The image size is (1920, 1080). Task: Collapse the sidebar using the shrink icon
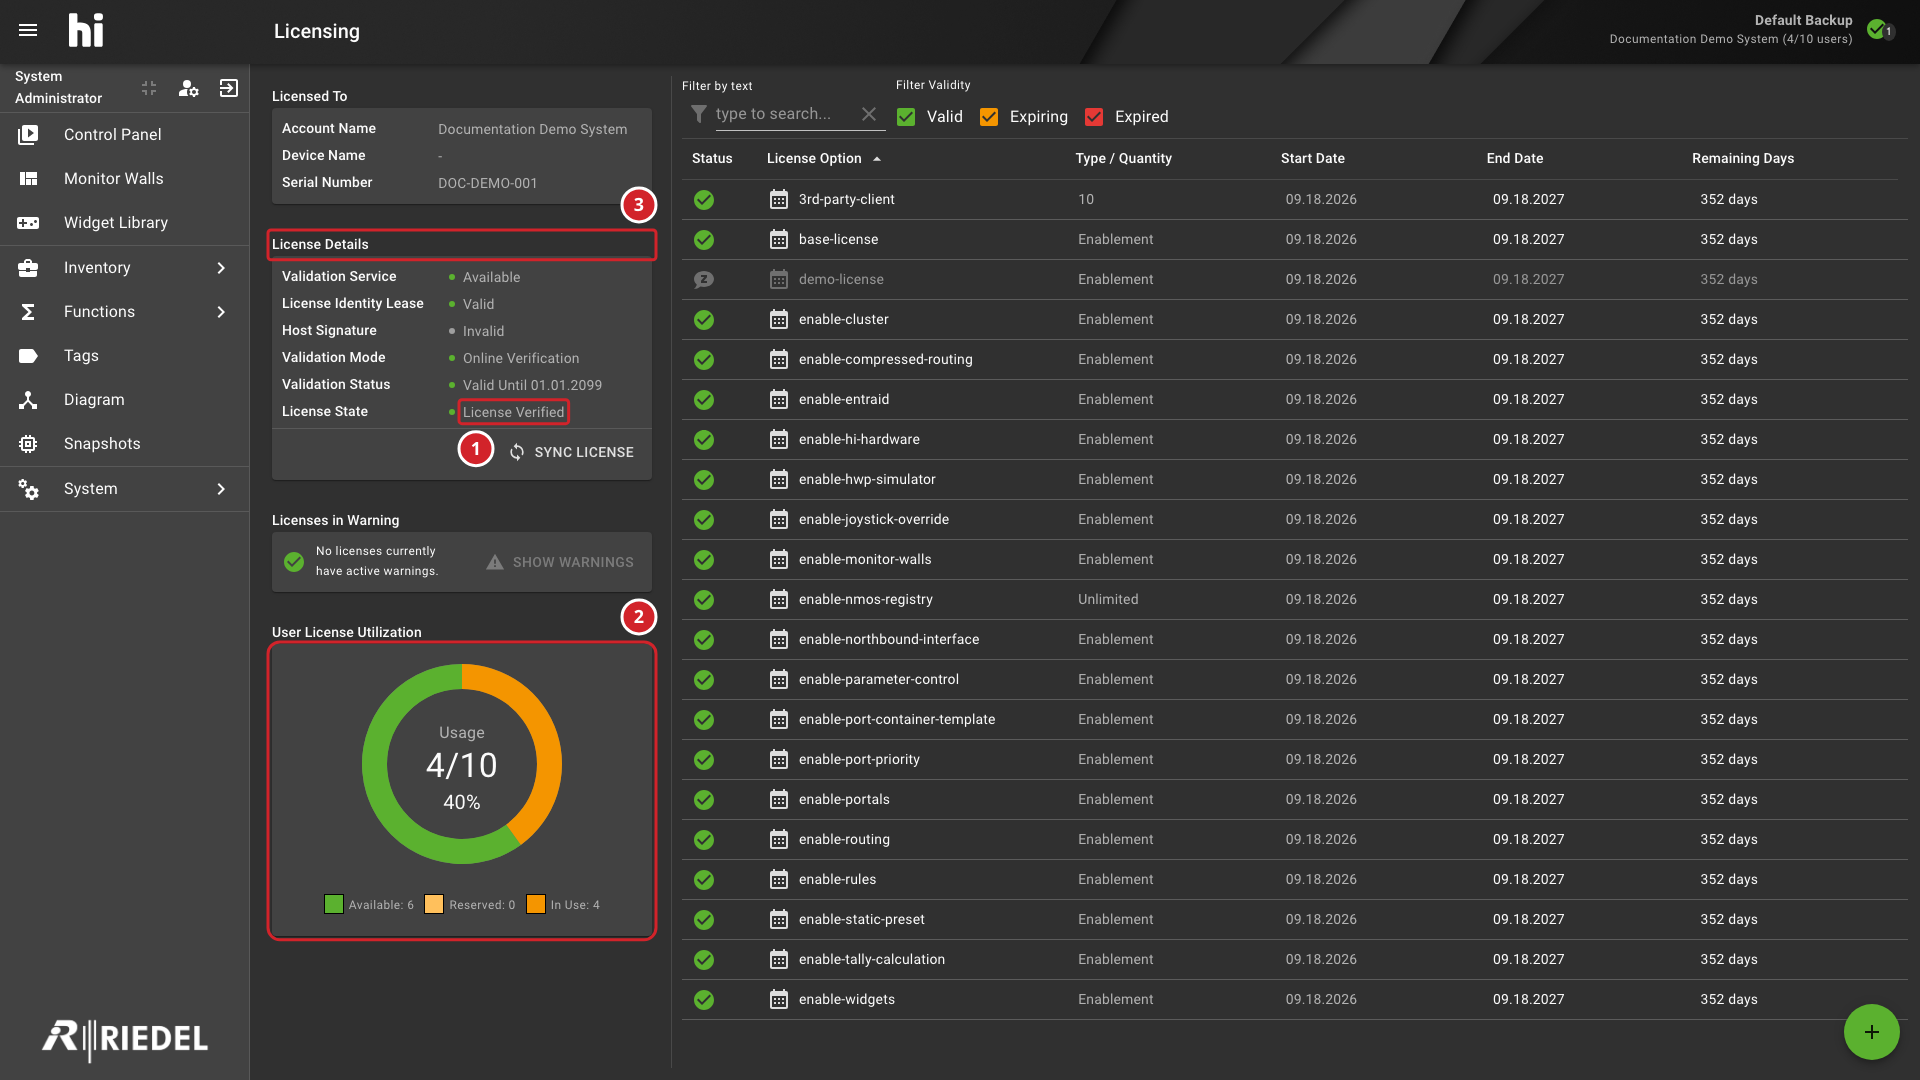pos(149,88)
